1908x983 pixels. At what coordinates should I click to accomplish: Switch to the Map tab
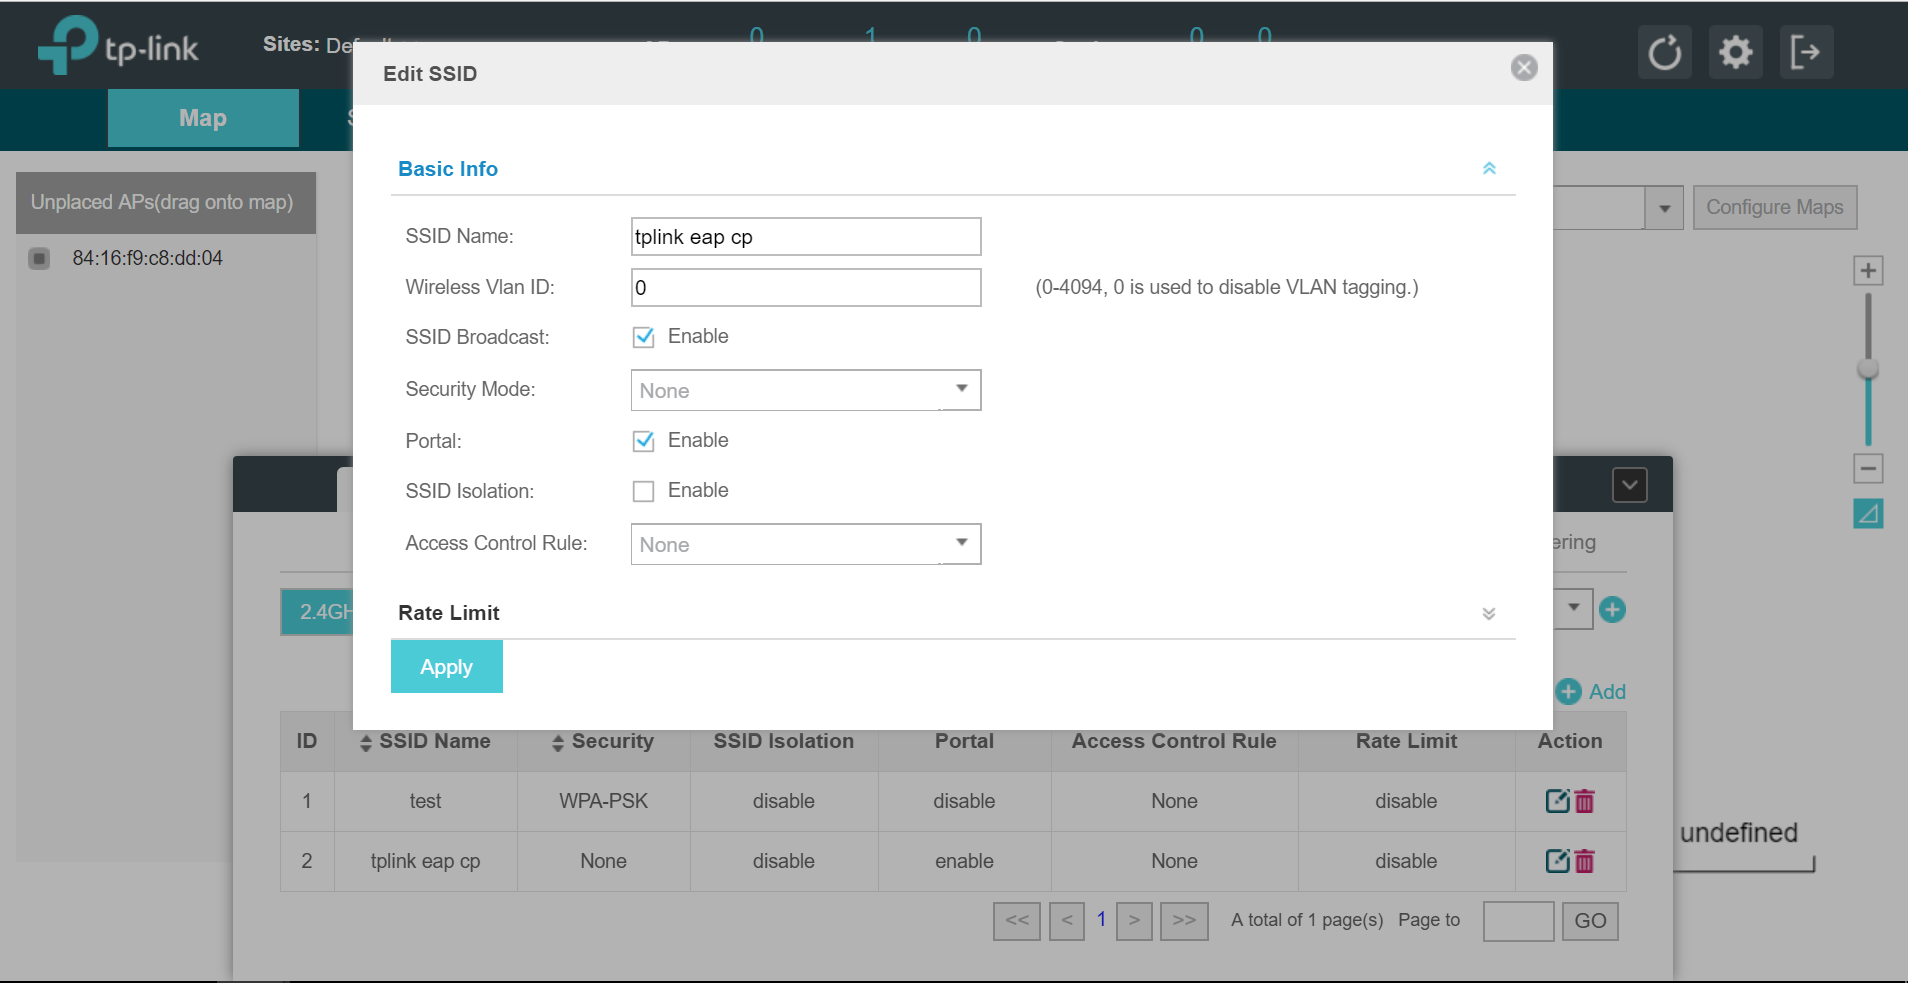[202, 117]
